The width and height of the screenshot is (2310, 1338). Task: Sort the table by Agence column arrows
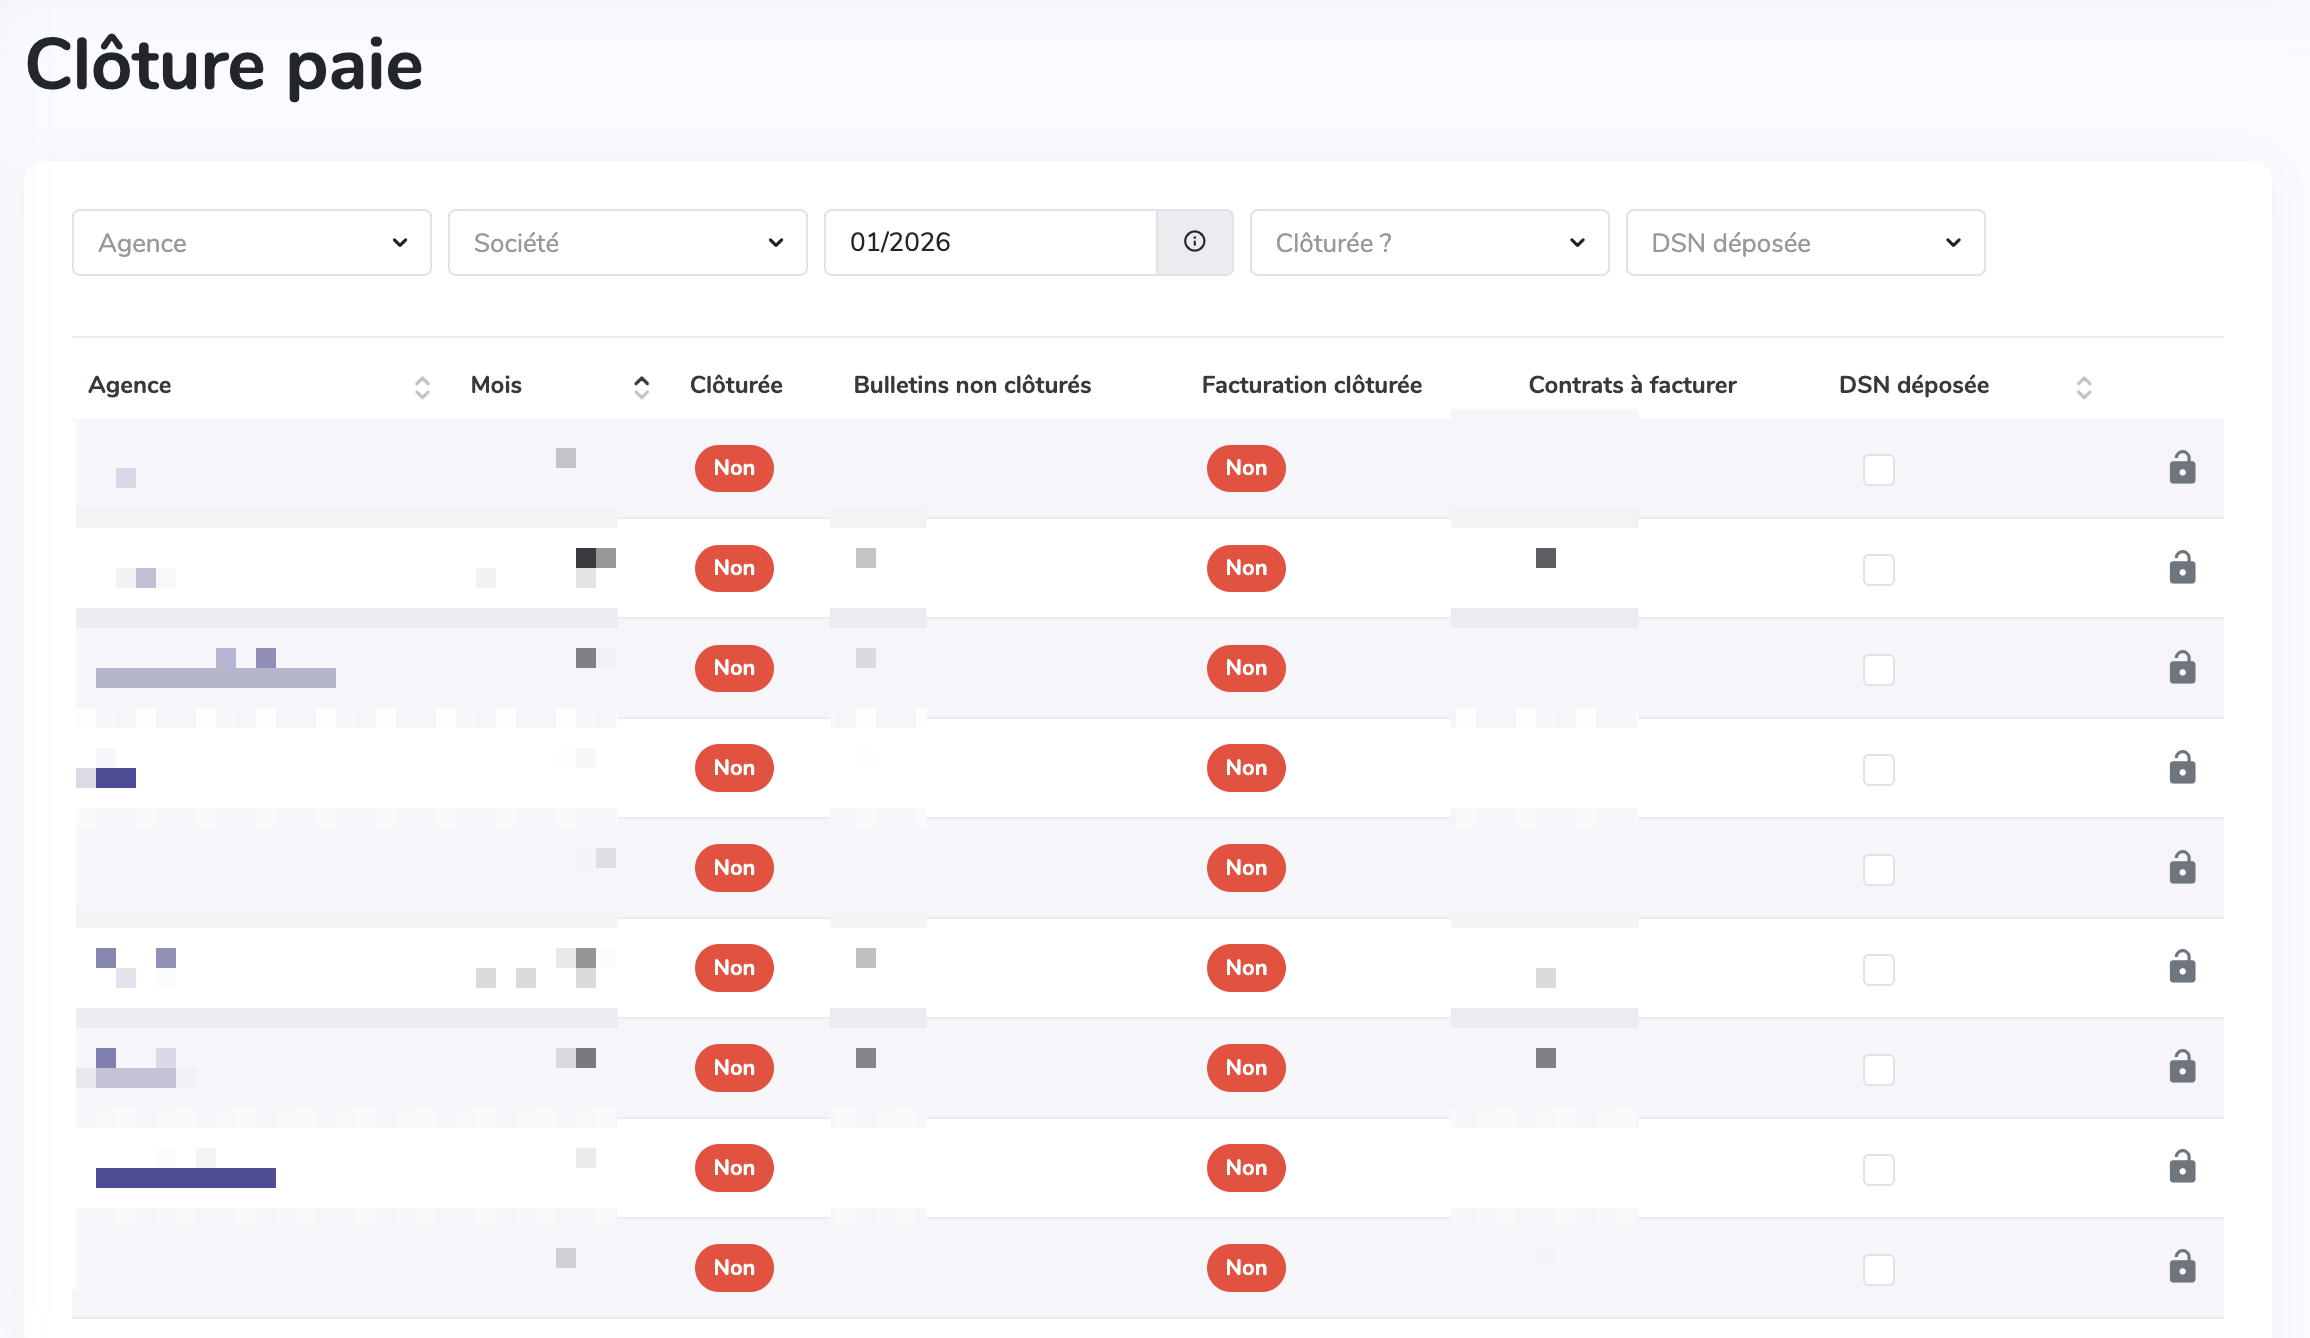422,387
